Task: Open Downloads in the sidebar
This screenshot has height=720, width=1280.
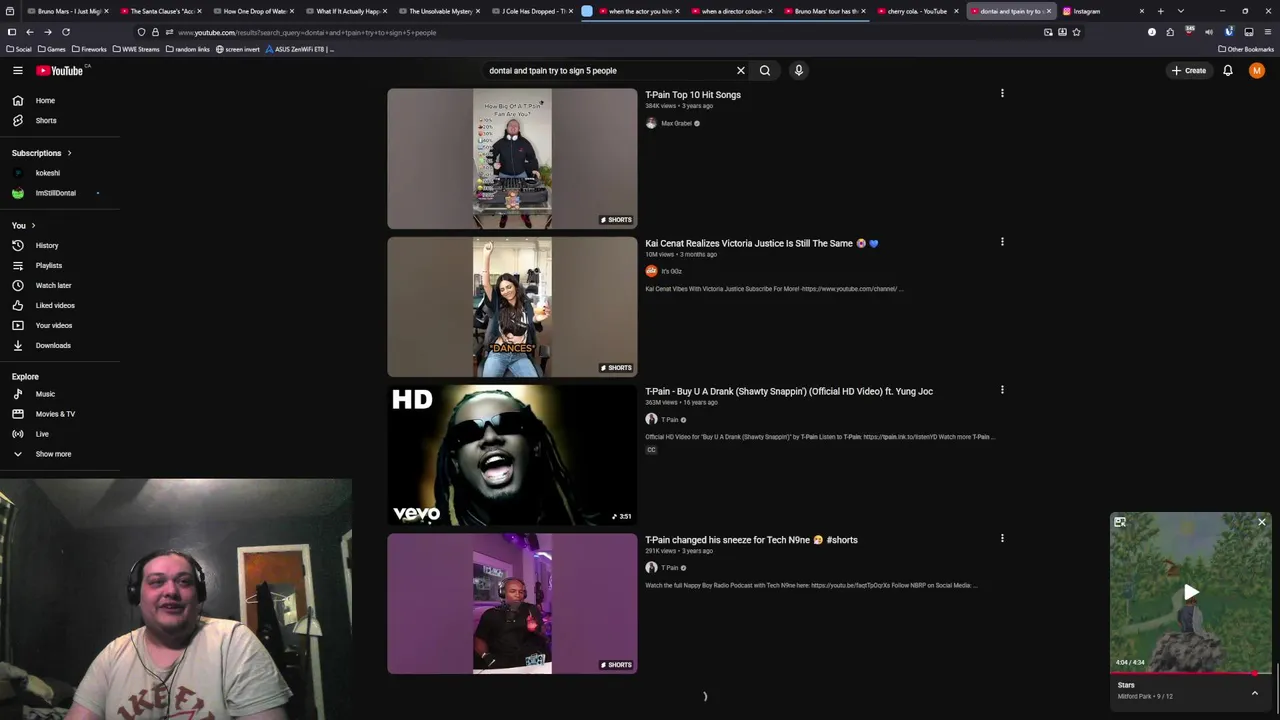Action: 60,345
